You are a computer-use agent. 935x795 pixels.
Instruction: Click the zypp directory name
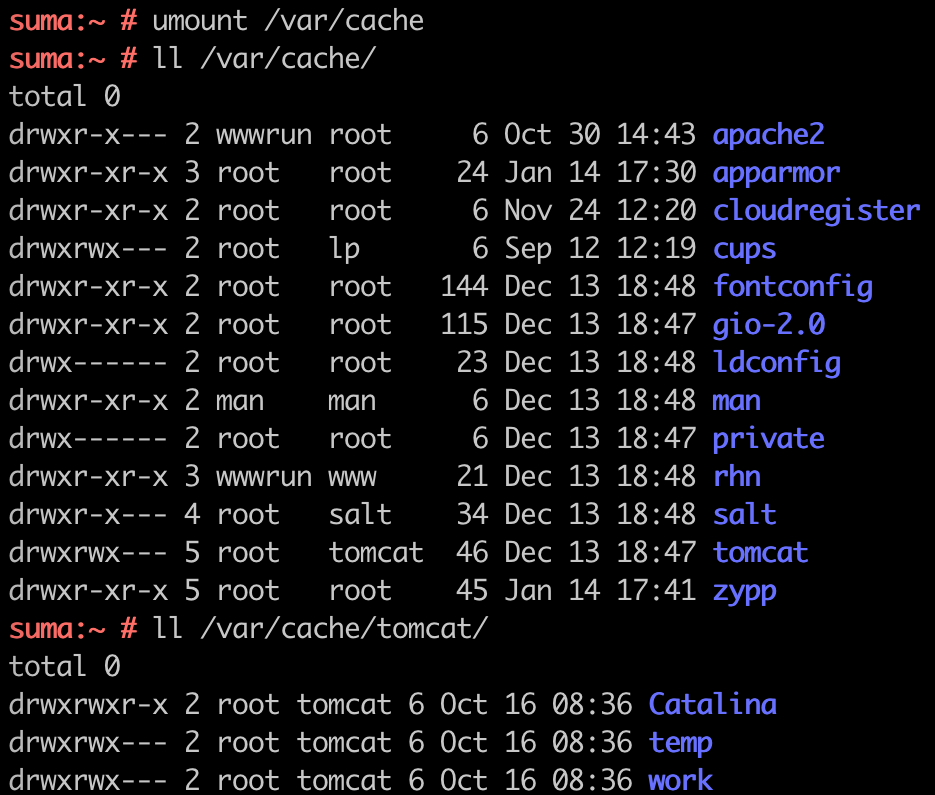click(x=744, y=590)
